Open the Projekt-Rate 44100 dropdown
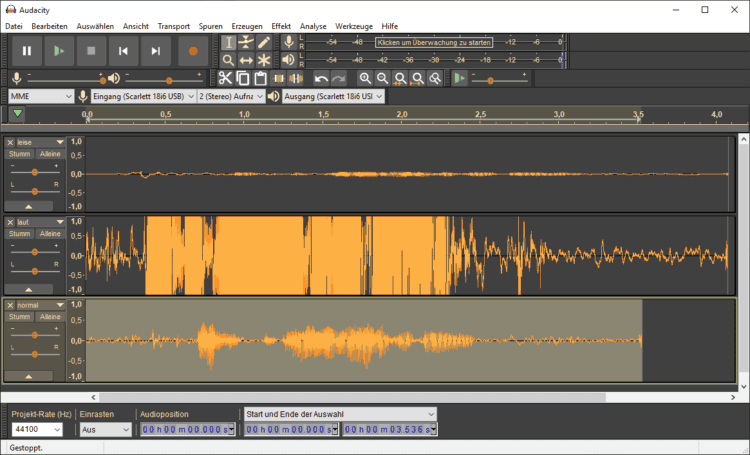 (37, 429)
